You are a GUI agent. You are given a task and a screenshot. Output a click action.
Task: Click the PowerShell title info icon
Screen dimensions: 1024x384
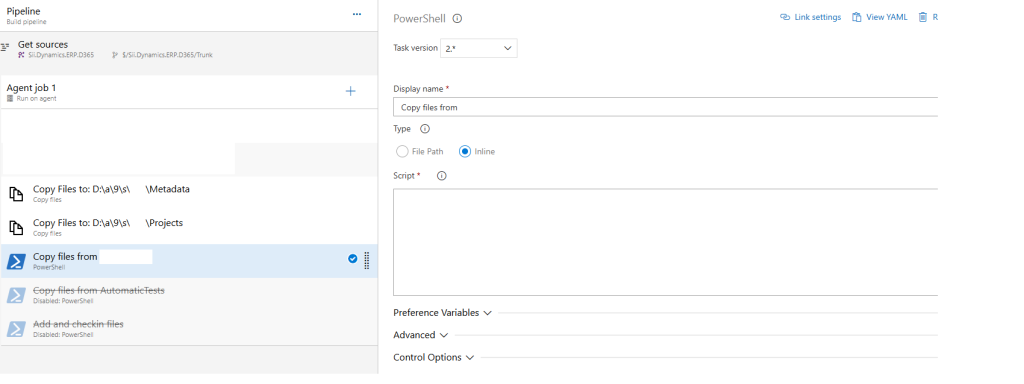[457, 18]
